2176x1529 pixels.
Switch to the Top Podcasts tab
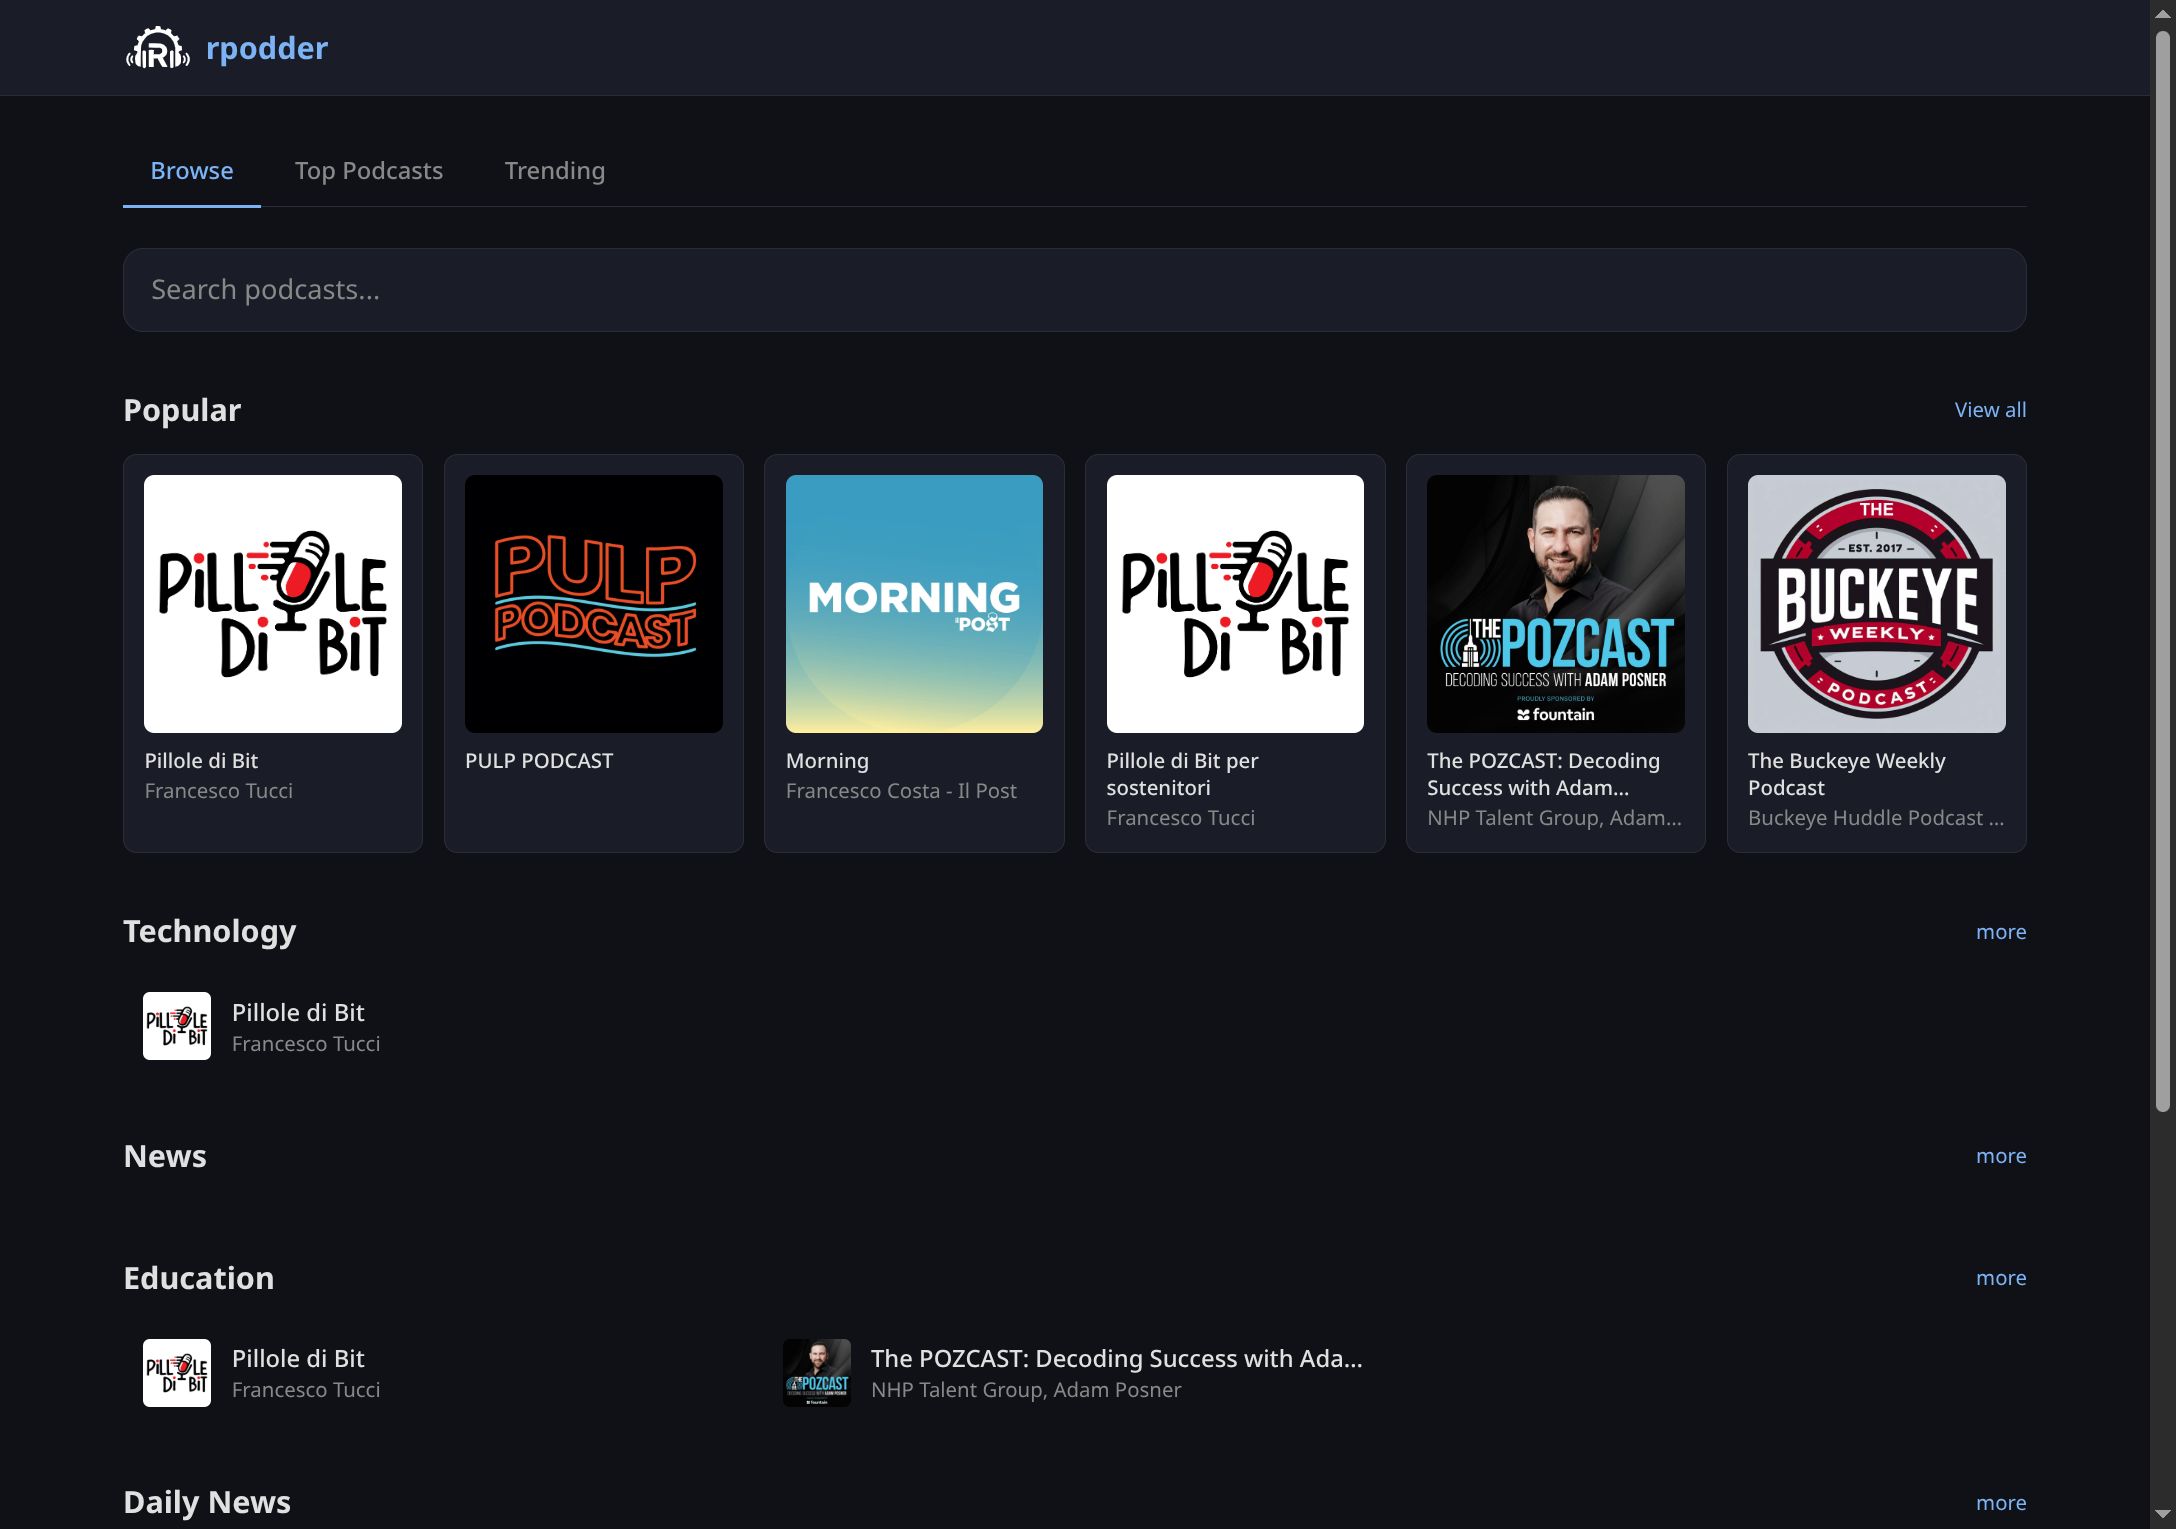(x=369, y=170)
